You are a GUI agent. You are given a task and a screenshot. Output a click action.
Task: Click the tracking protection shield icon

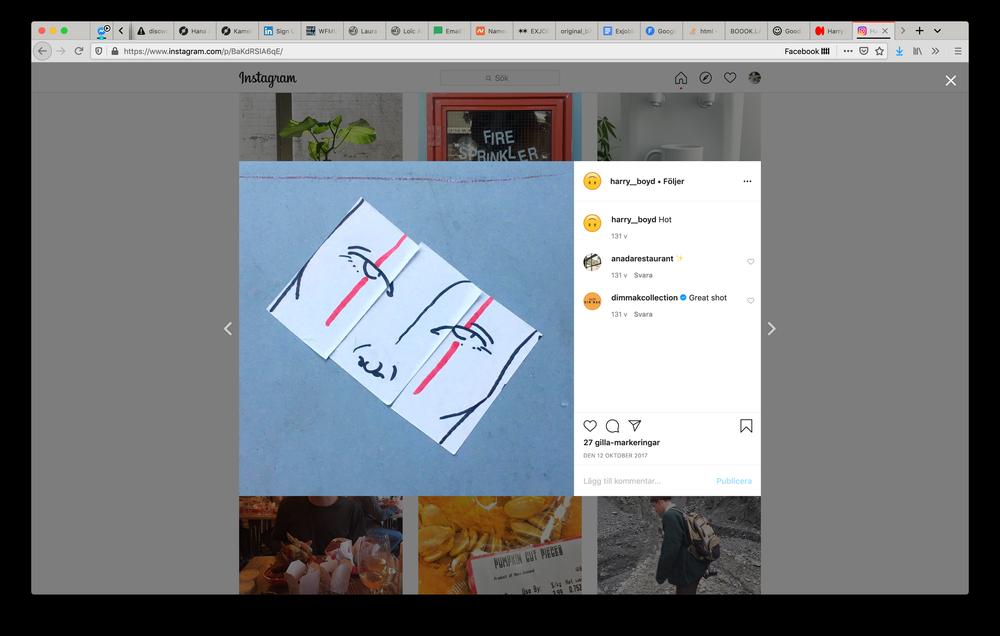tap(99, 51)
